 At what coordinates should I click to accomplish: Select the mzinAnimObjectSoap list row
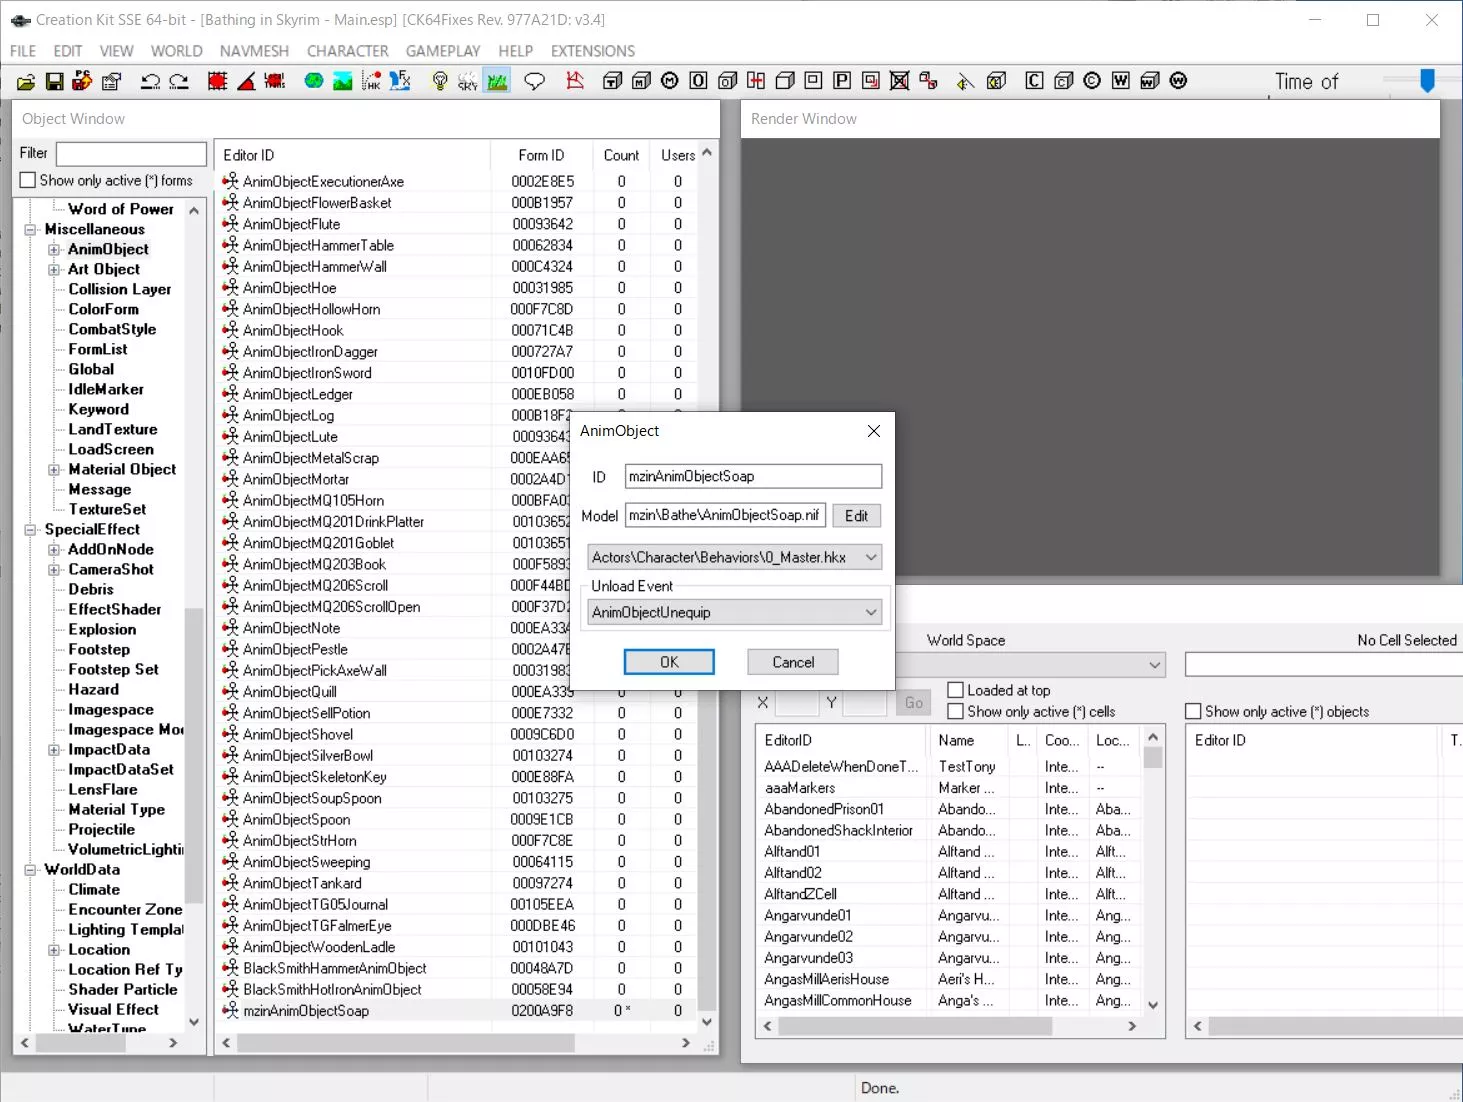tap(455, 1011)
